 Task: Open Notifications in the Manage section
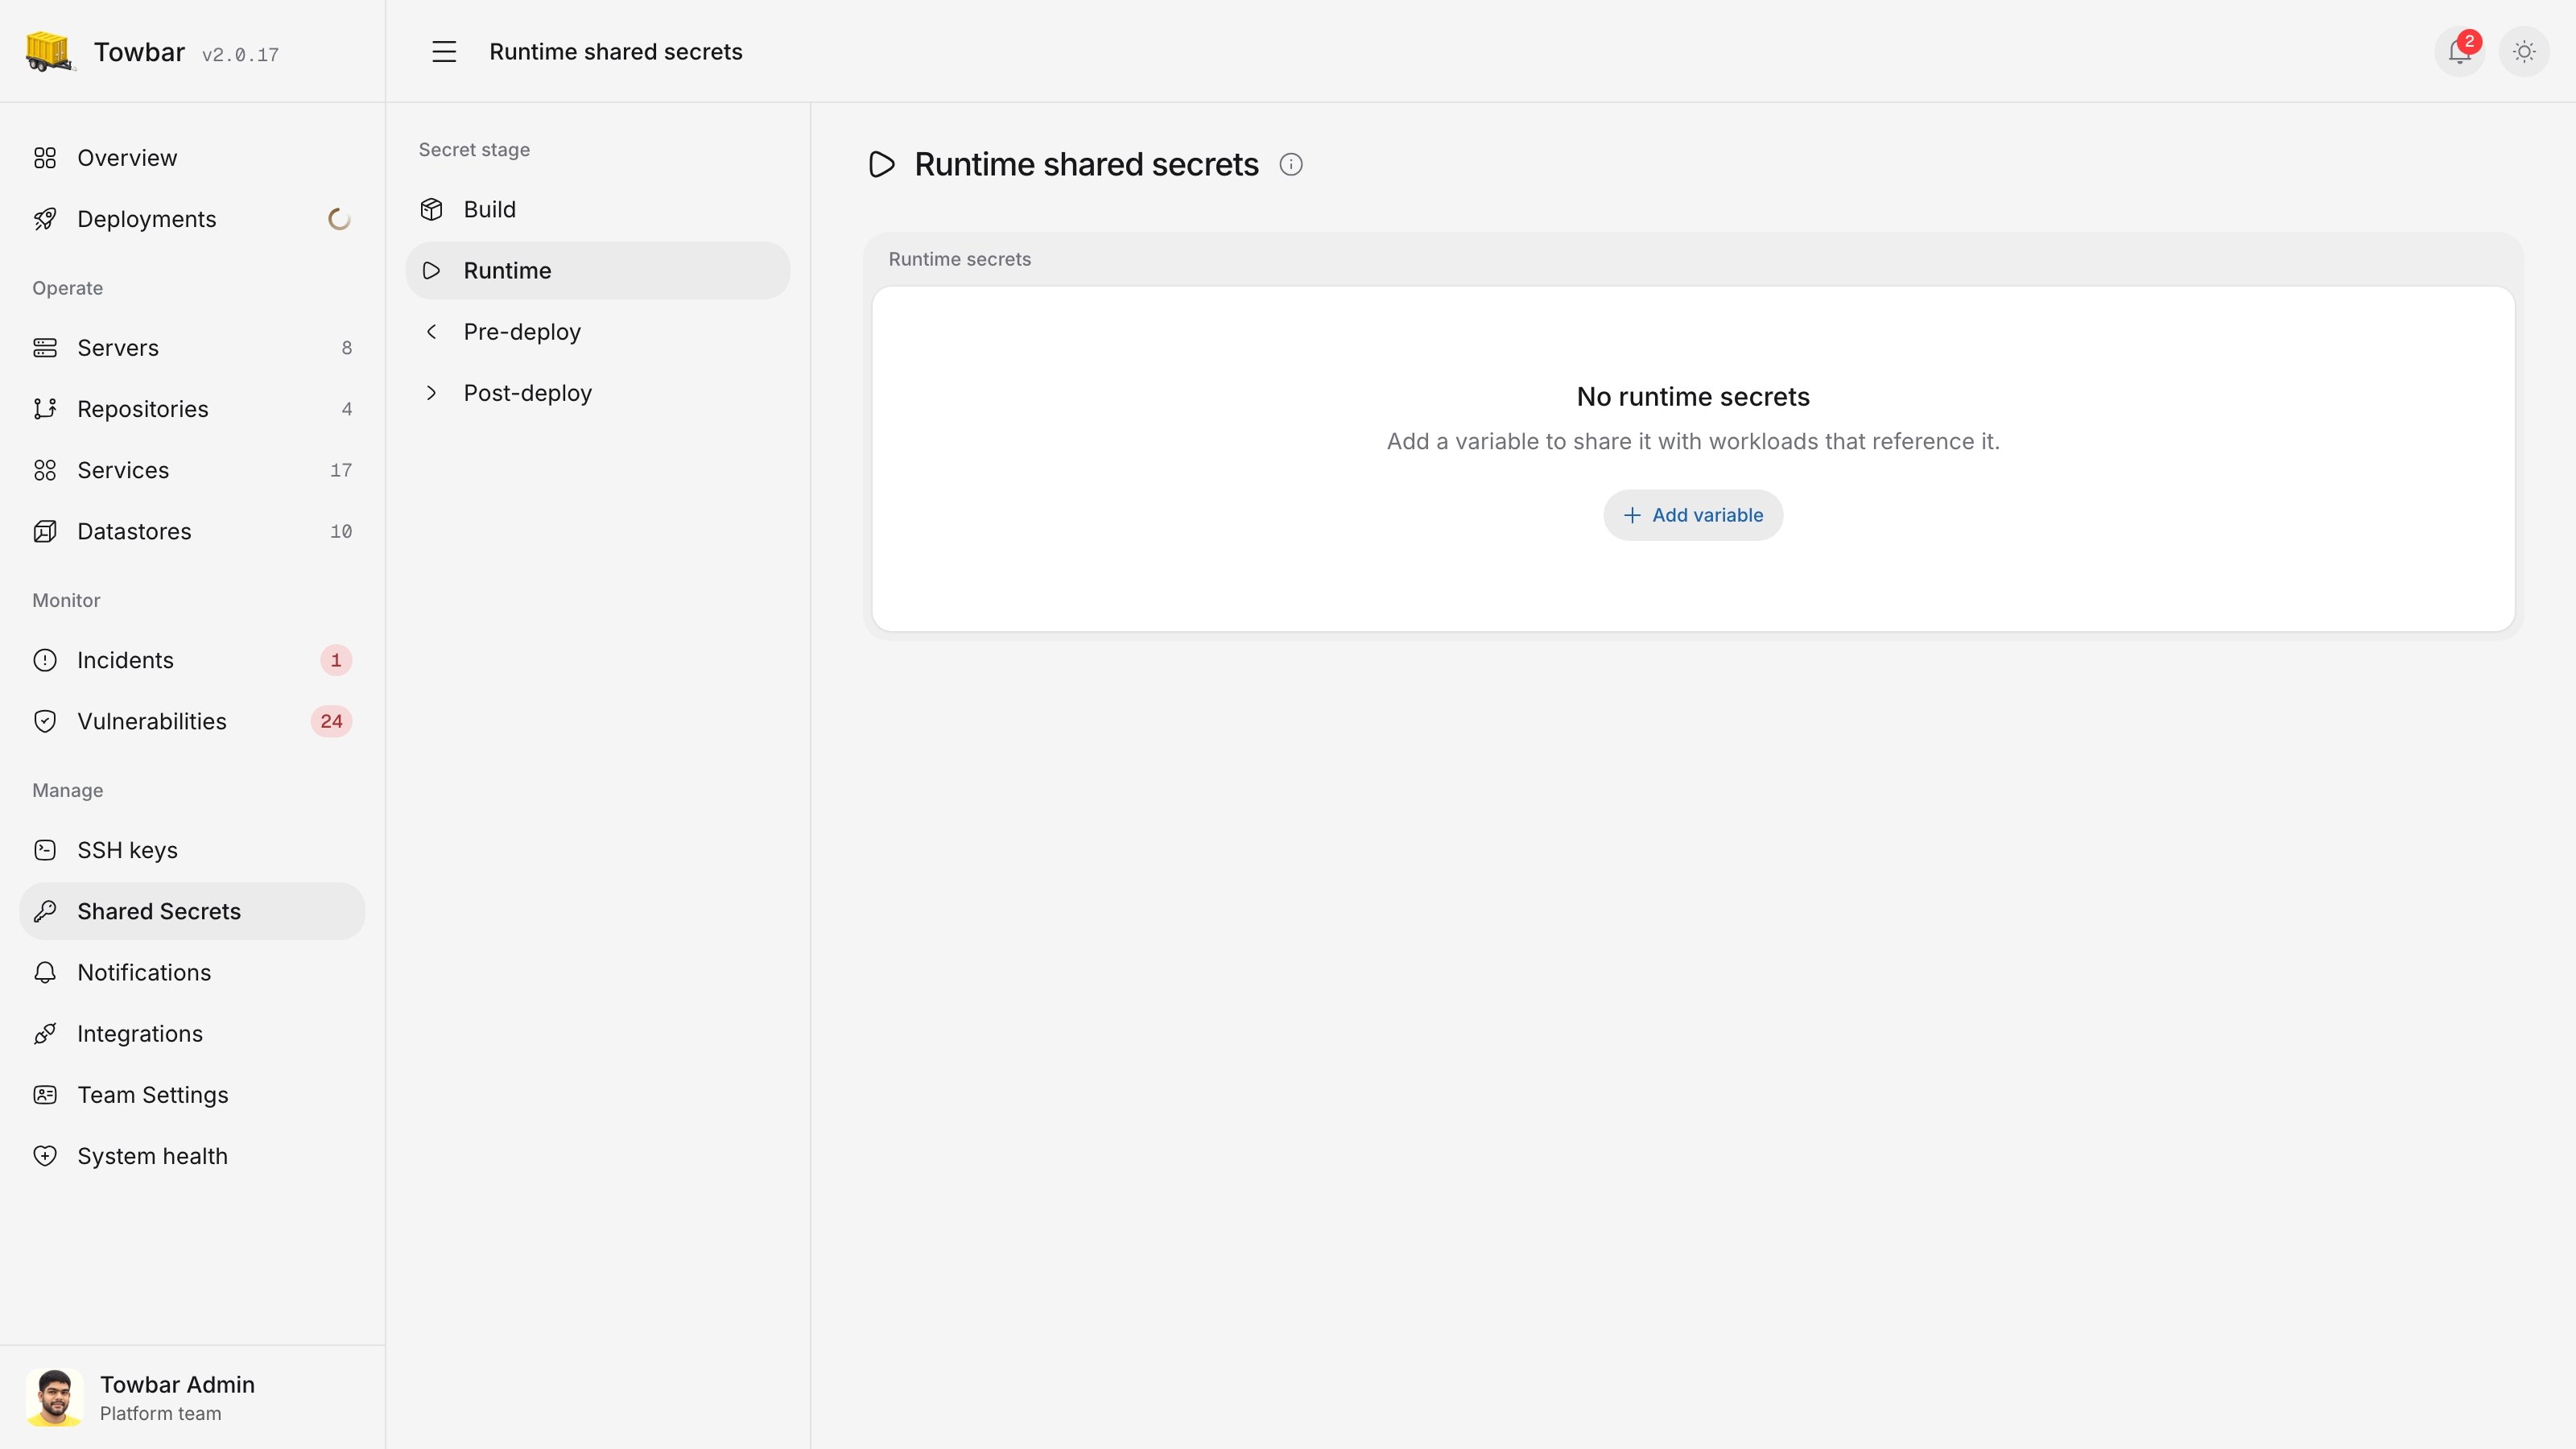pos(192,972)
